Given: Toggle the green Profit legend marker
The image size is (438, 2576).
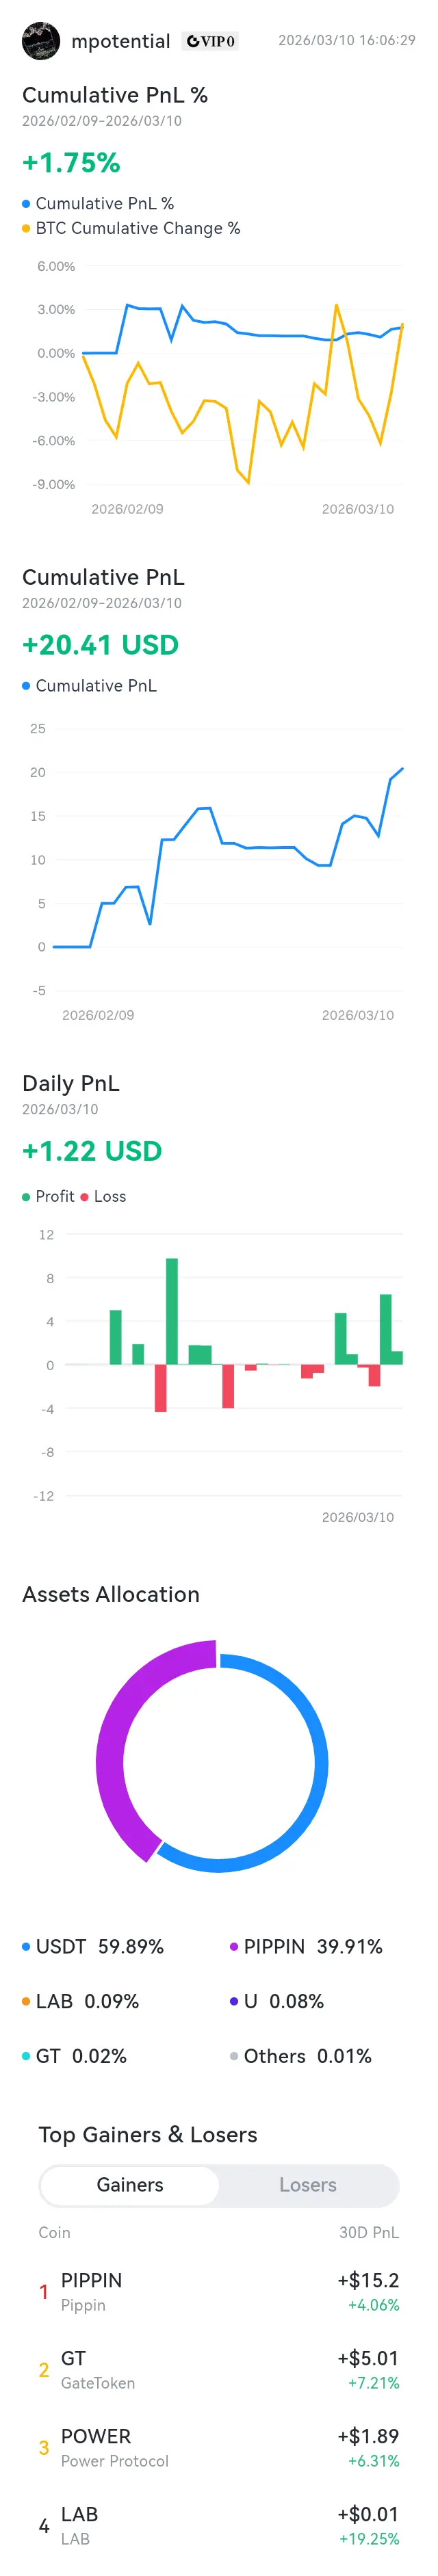Looking at the screenshot, I should coord(26,1196).
